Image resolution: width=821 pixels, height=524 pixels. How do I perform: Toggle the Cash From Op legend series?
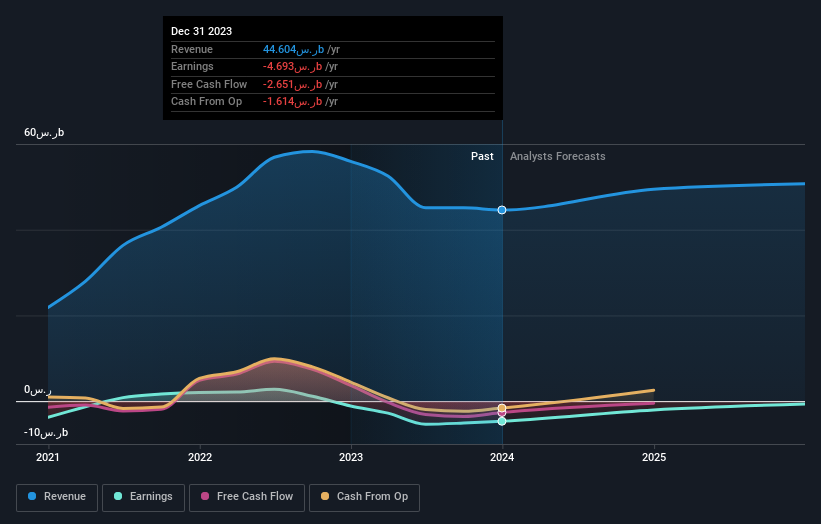tap(364, 497)
